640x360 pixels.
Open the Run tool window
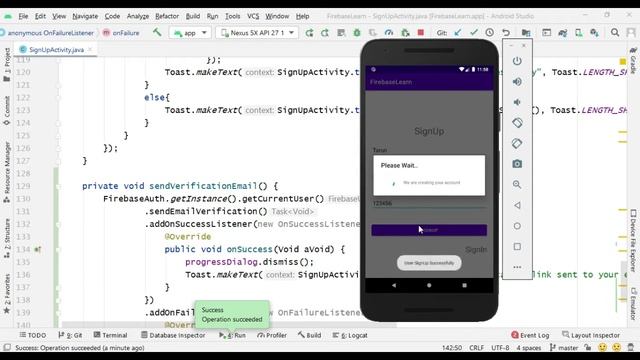[232, 335]
